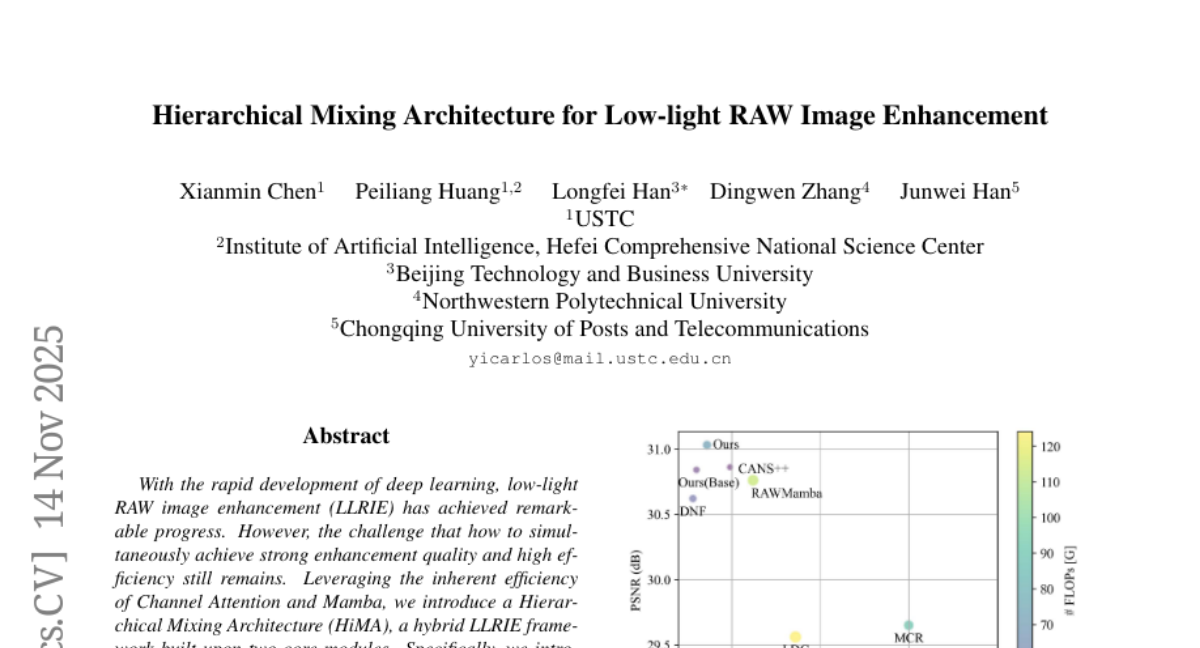Click the DNF data point label
The height and width of the screenshot is (648, 1200).
[693, 511]
